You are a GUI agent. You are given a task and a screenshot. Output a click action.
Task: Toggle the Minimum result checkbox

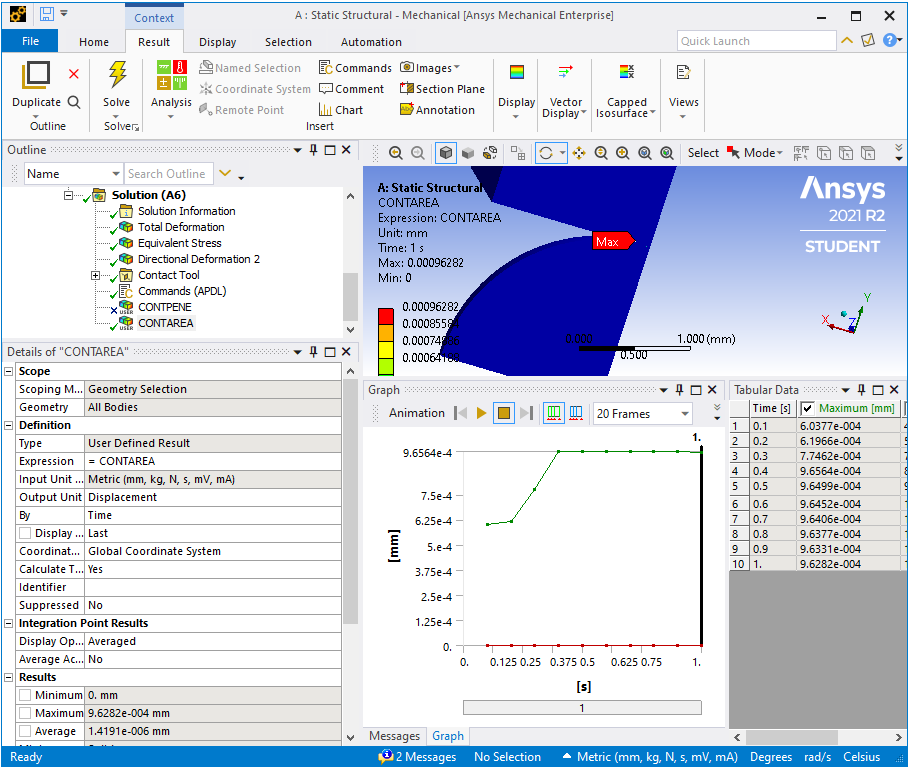point(25,695)
